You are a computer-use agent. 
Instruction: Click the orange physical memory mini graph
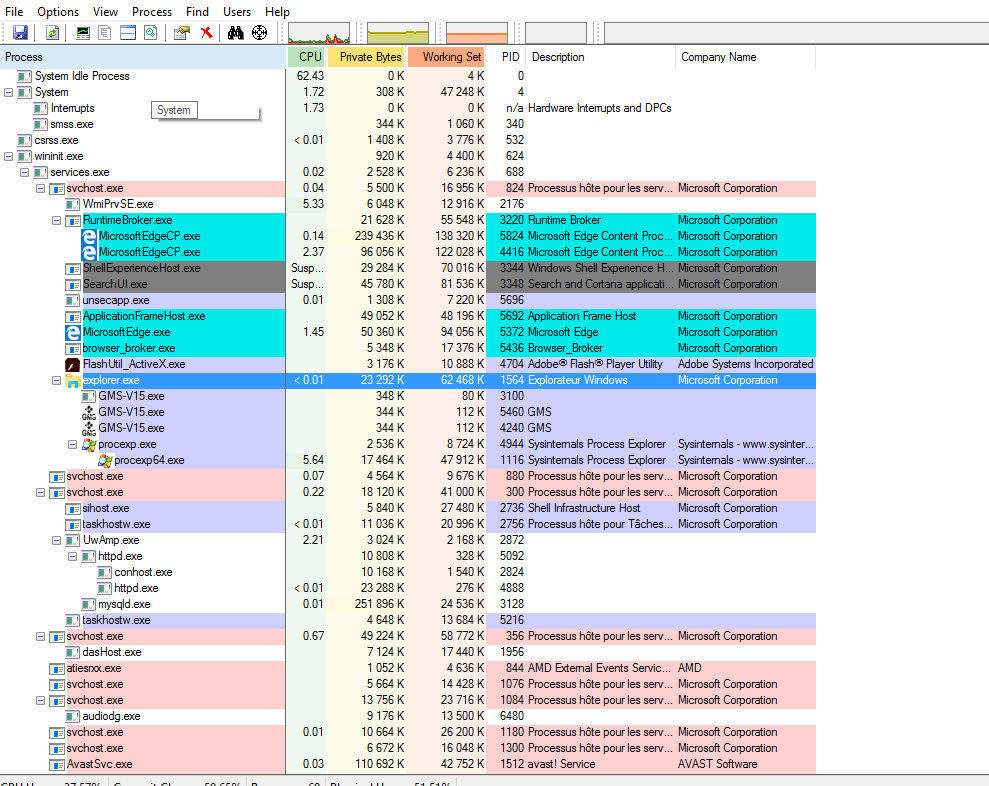pos(477,33)
